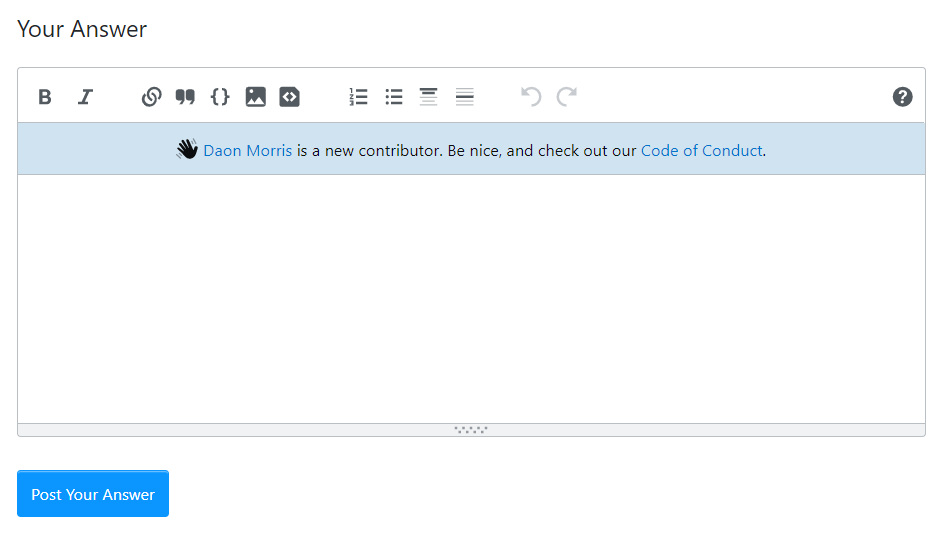Open the editor formatting help
The width and height of the screenshot is (938, 540).
coord(902,97)
